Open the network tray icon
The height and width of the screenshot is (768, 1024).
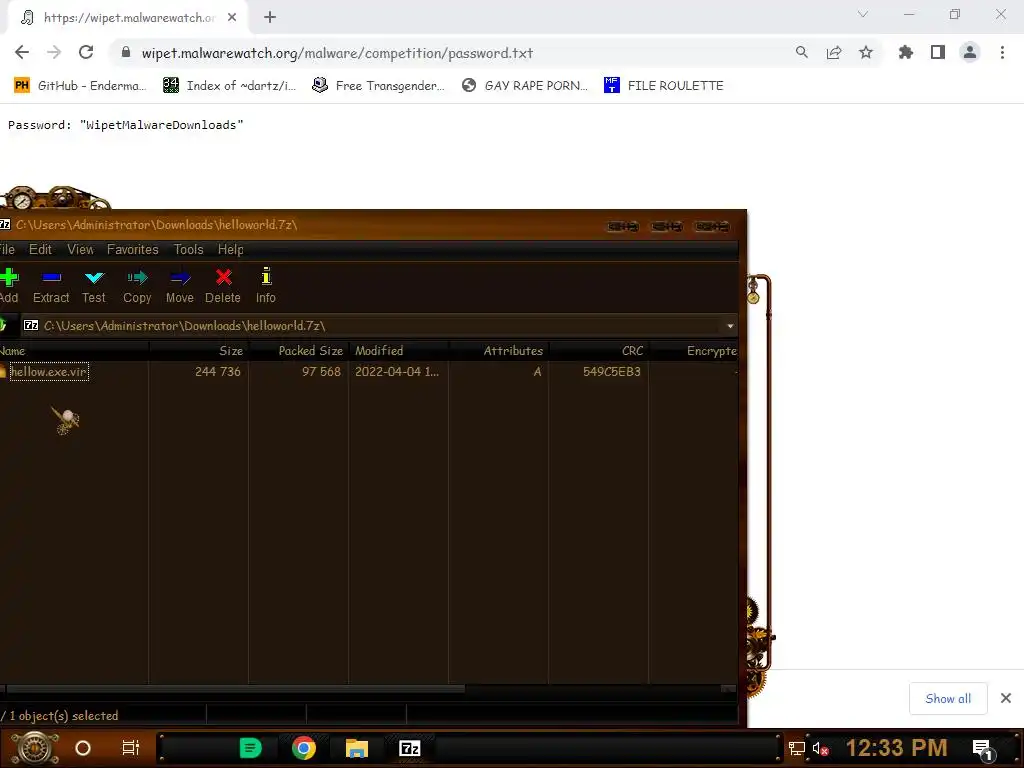797,748
